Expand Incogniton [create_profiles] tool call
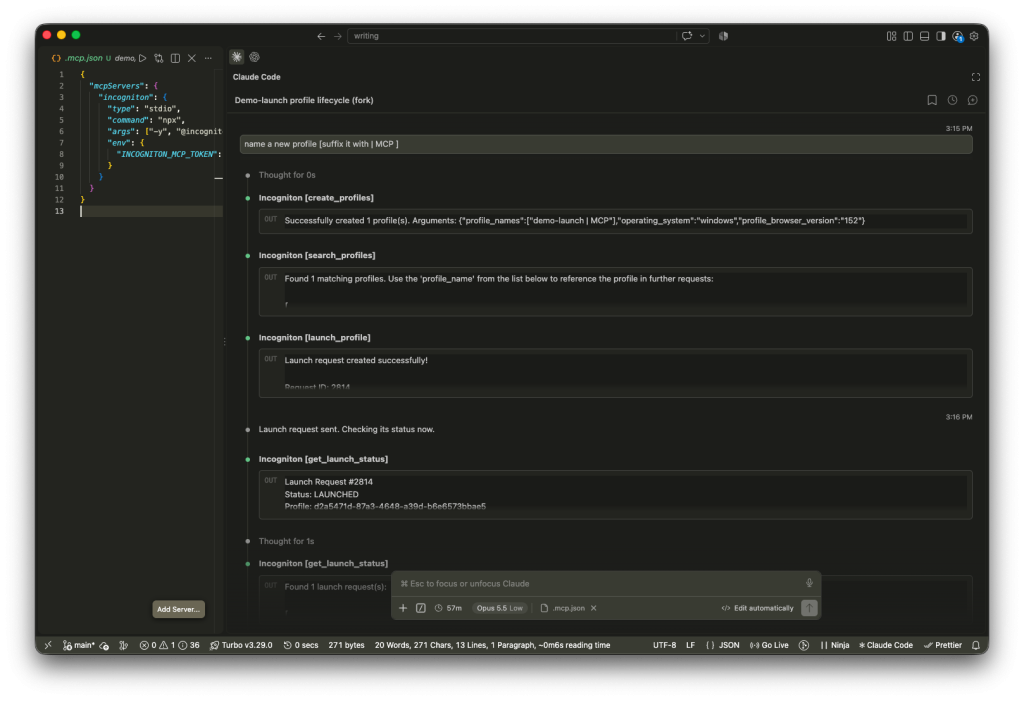This screenshot has height=701, width=1024. coord(316,198)
